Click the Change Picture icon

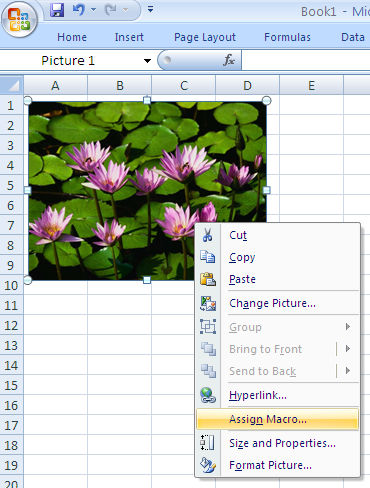208,303
